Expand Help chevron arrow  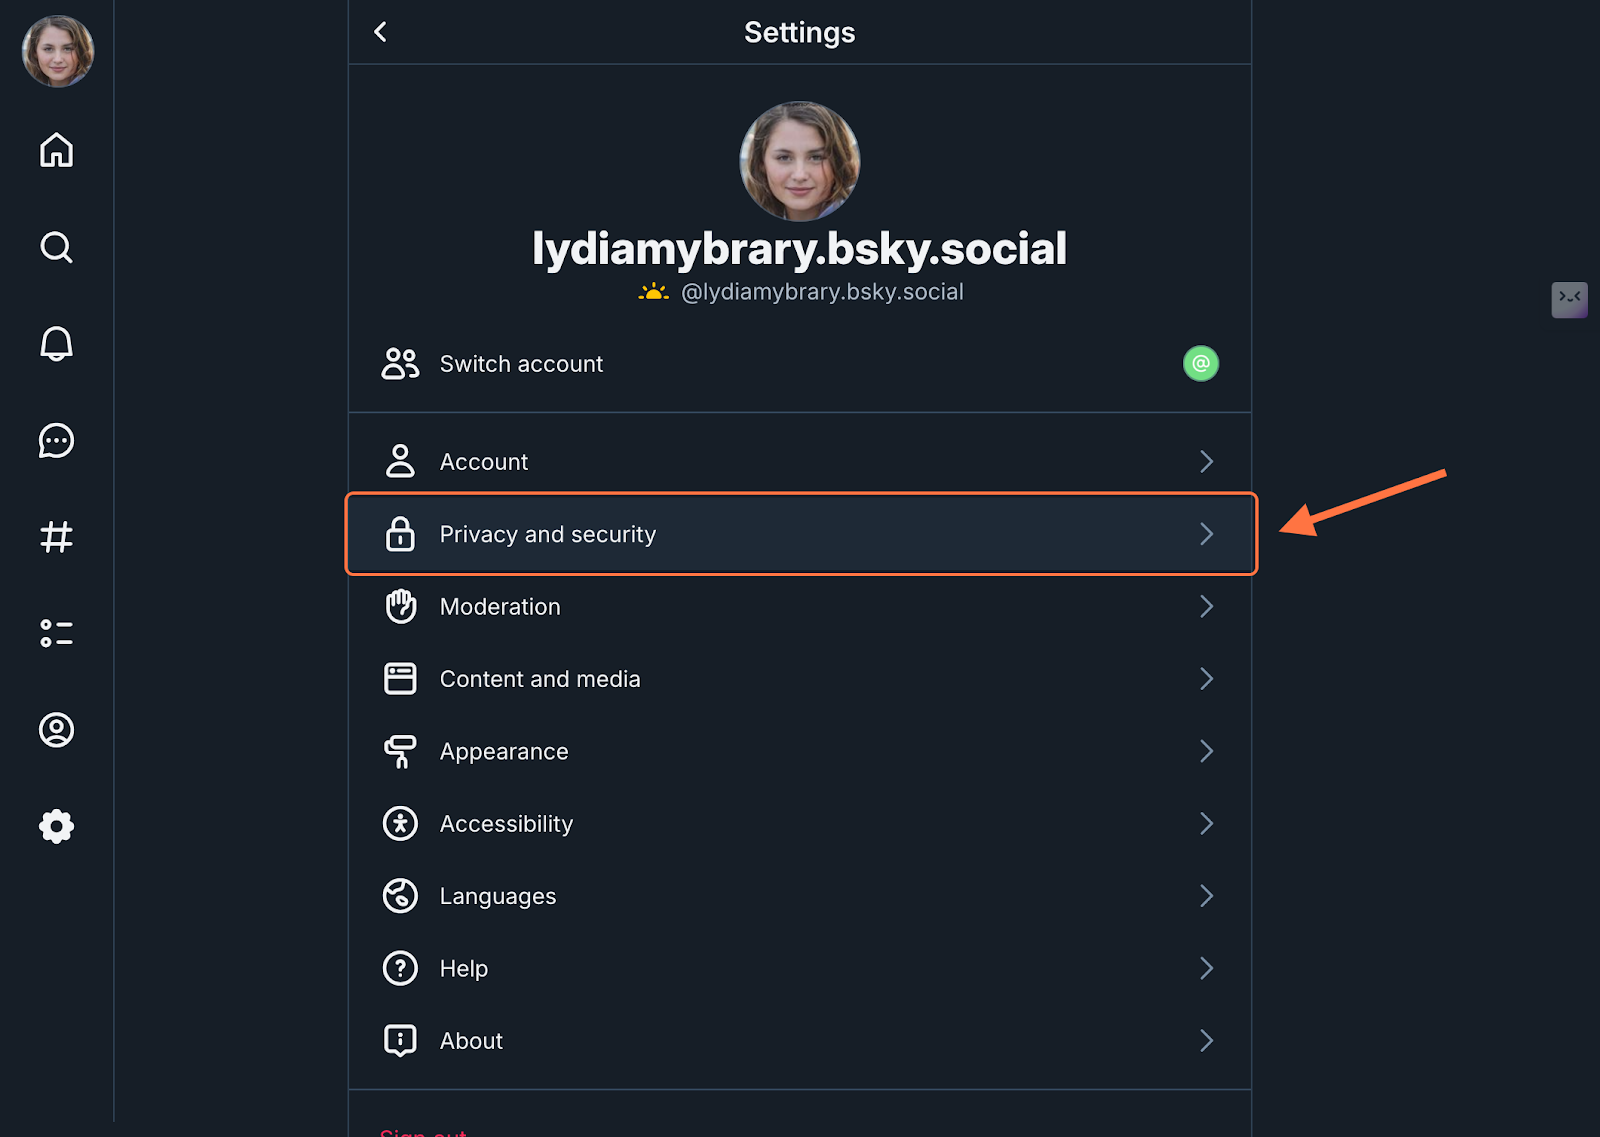click(1207, 968)
